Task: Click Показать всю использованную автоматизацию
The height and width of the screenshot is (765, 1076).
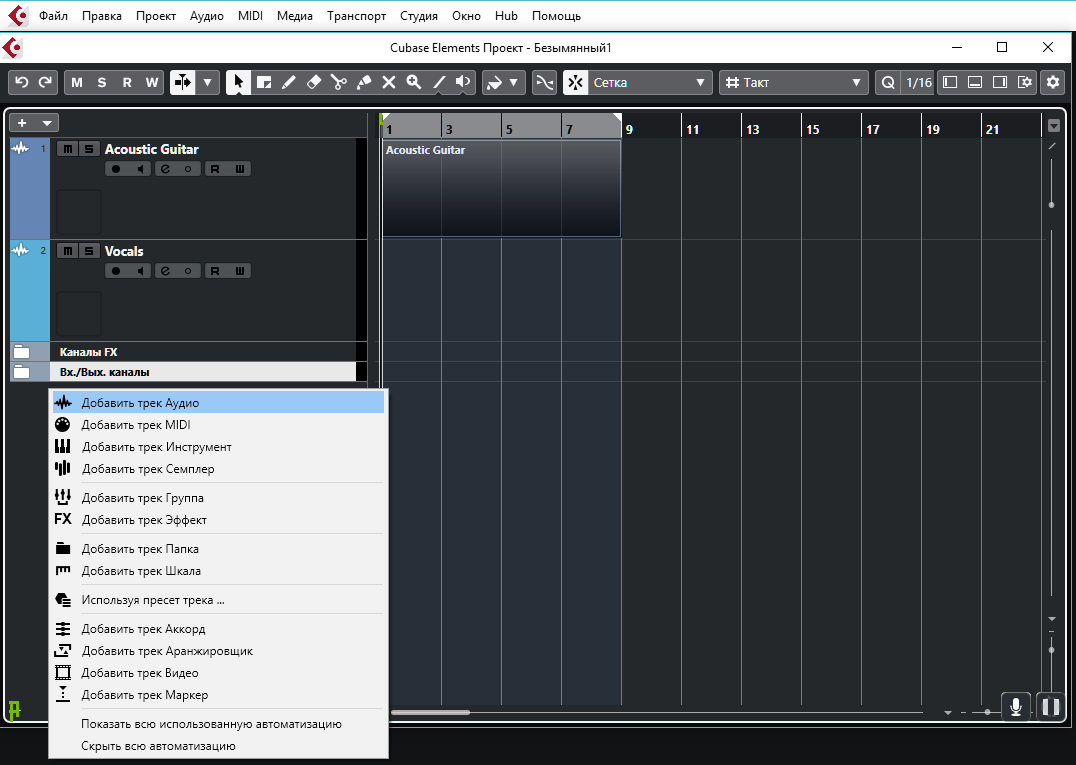Action: click(x=211, y=724)
